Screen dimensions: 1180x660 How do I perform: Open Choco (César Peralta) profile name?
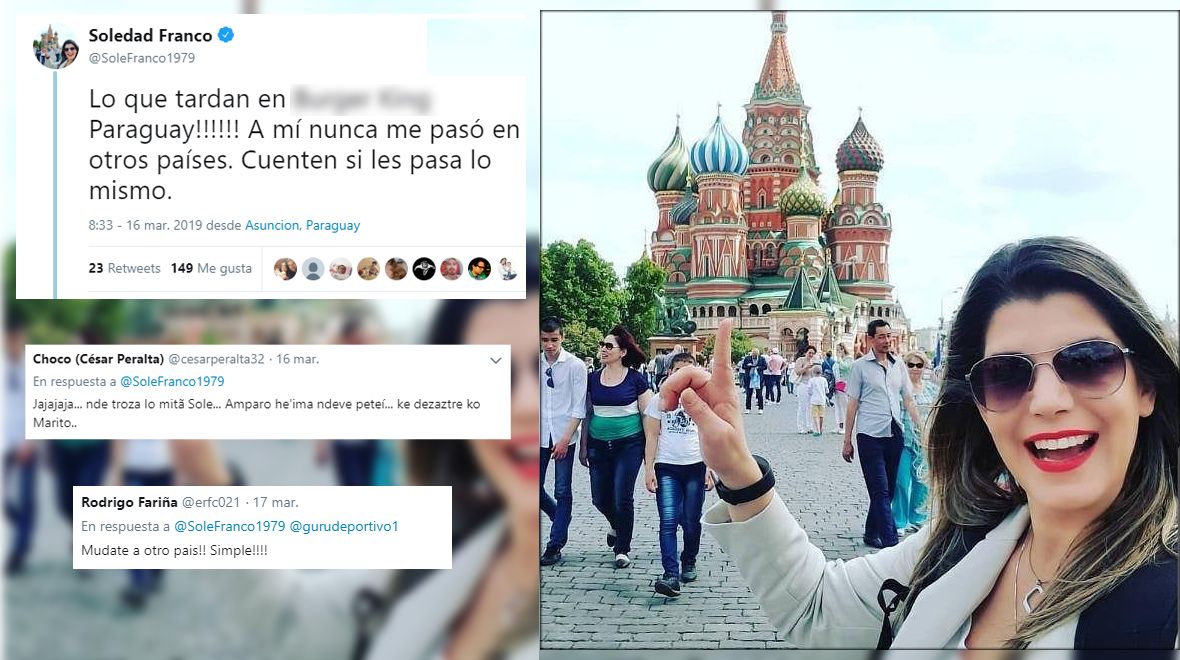[98, 359]
